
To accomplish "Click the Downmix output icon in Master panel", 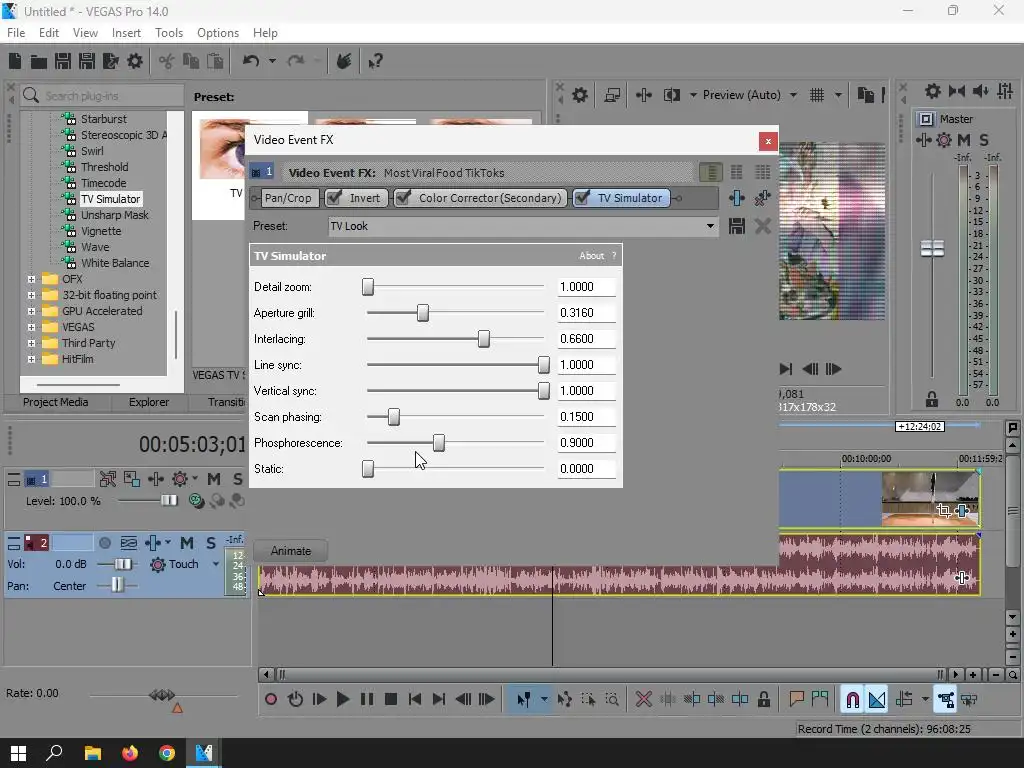I will (x=957, y=91).
